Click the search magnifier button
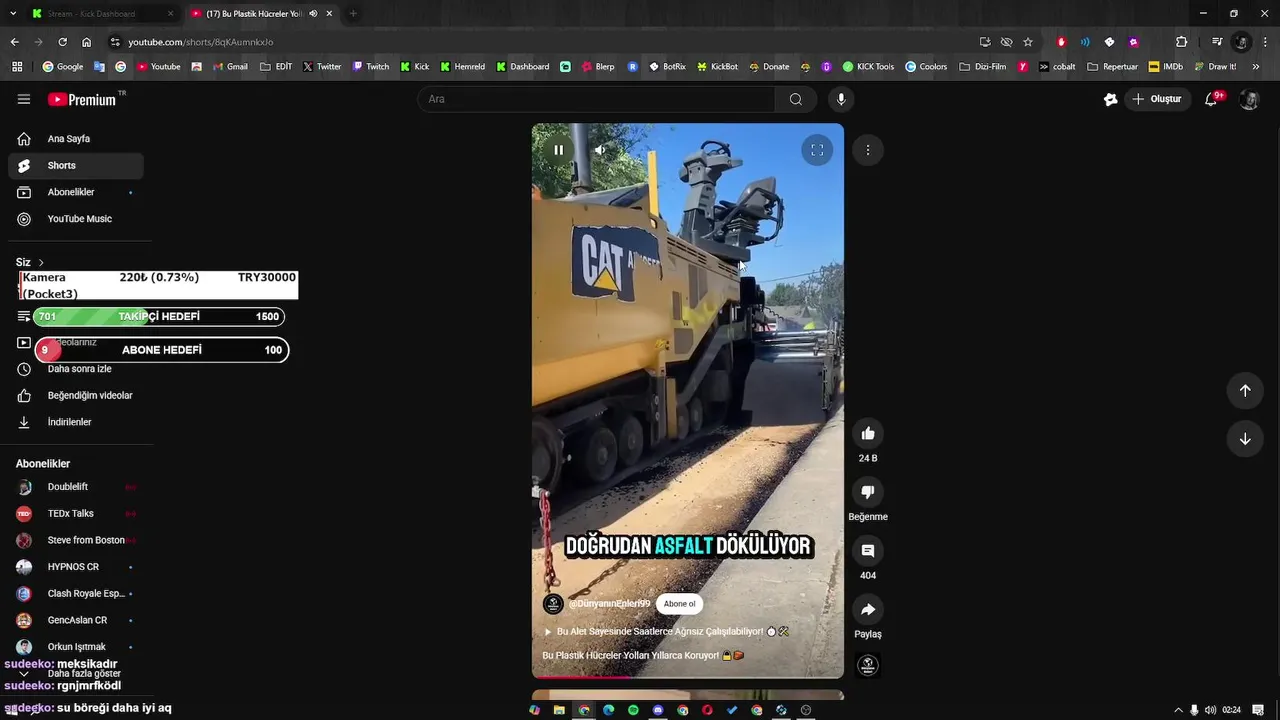The width and height of the screenshot is (1280, 720). point(795,99)
